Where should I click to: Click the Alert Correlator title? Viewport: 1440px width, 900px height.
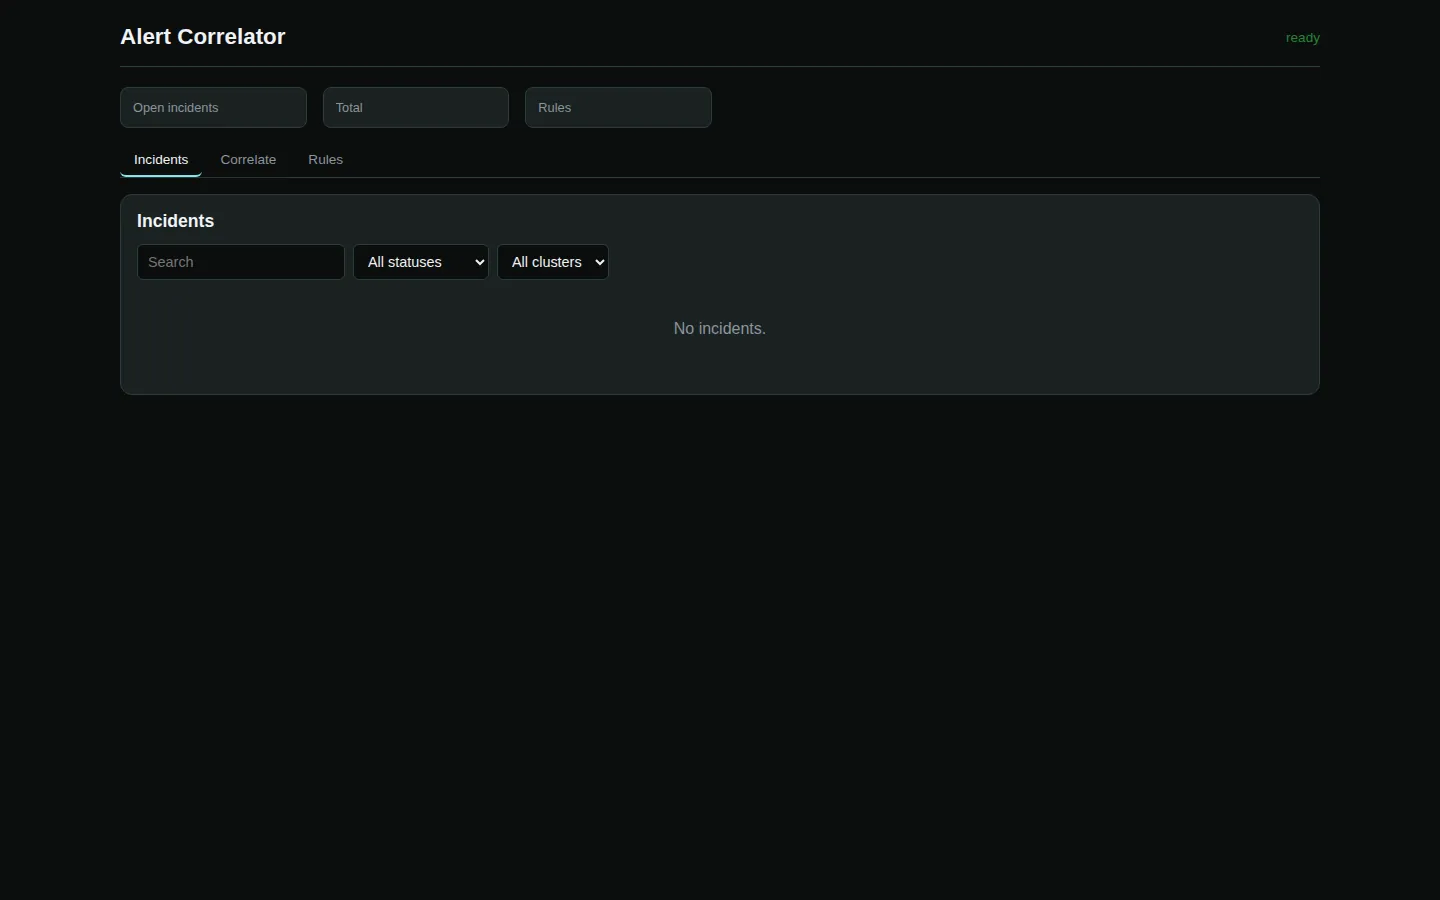(x=203, y=37)
